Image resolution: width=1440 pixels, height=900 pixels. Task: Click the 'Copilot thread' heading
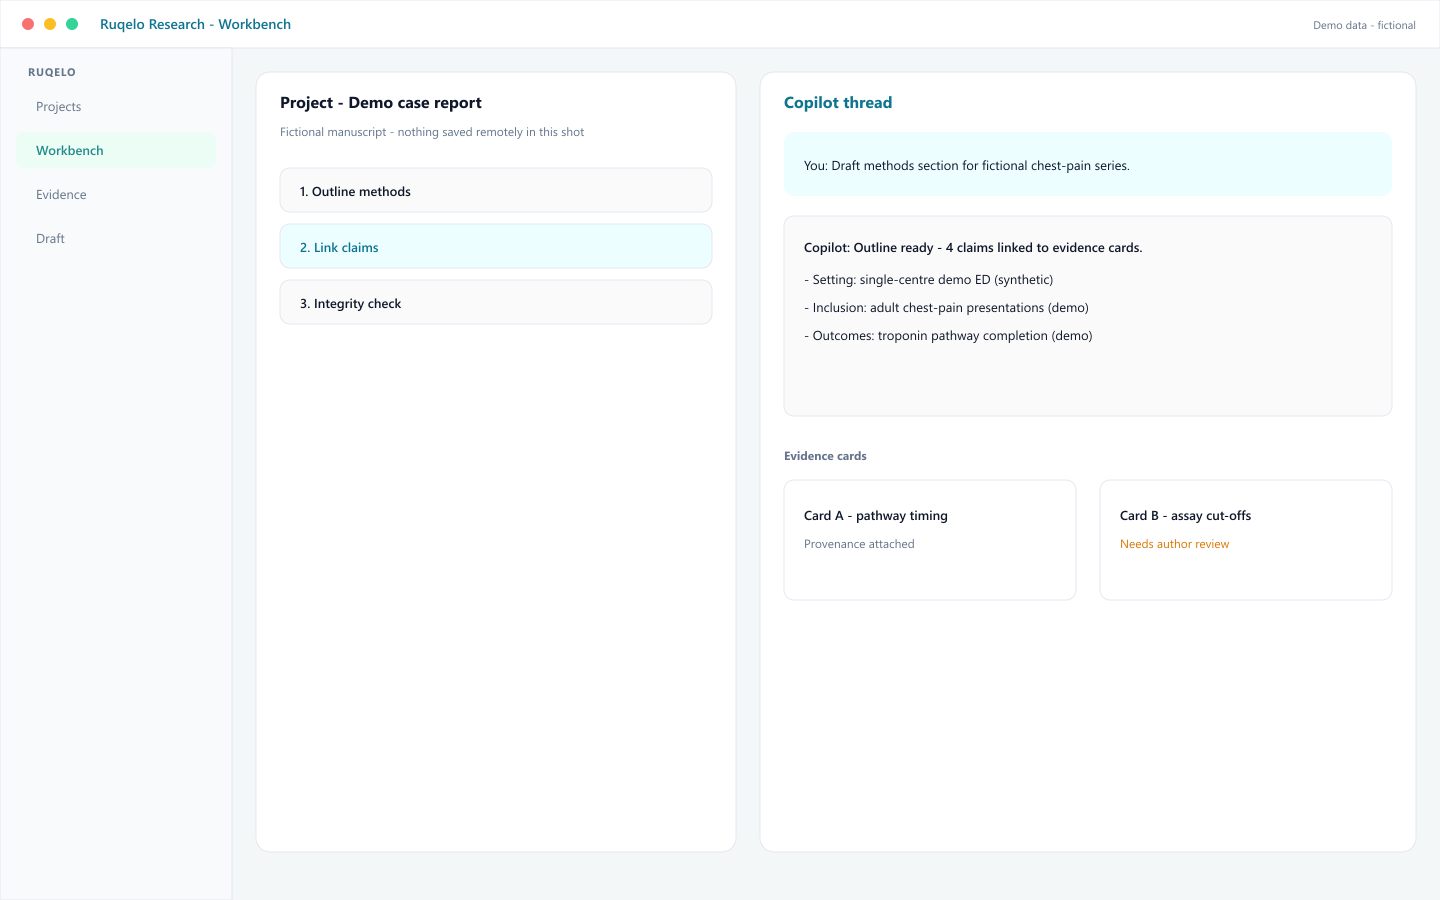838,103
